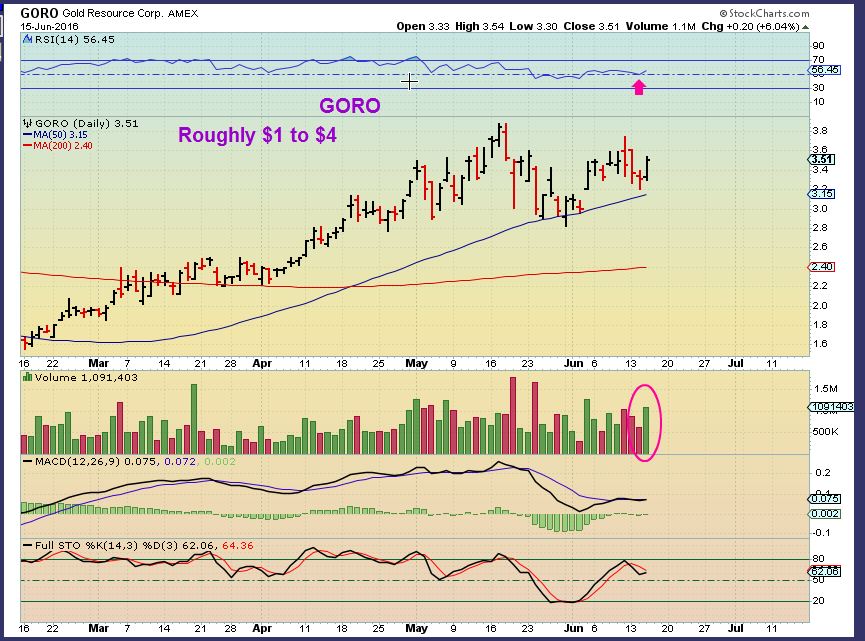This screenshot has height=641, width=865.
Task: Click the AMEX exchange label
Action: coord(183,13)
